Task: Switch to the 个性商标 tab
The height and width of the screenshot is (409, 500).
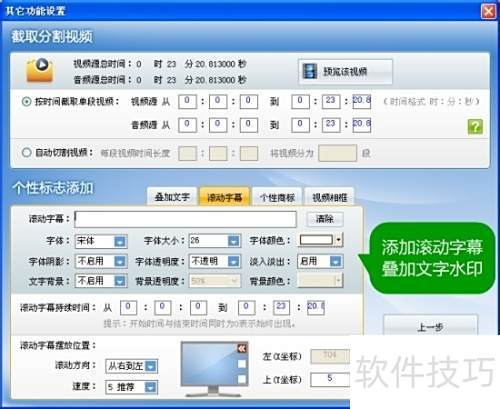Action: click(277, 197)
